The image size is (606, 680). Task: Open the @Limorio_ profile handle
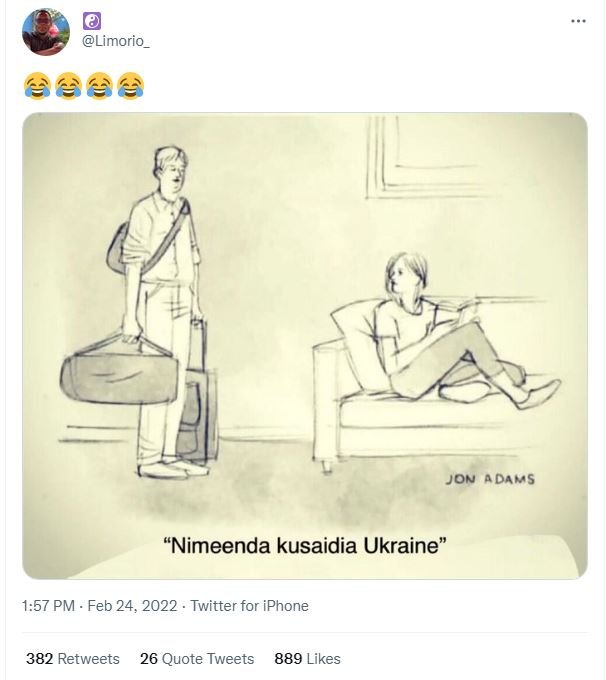[116, 41]
